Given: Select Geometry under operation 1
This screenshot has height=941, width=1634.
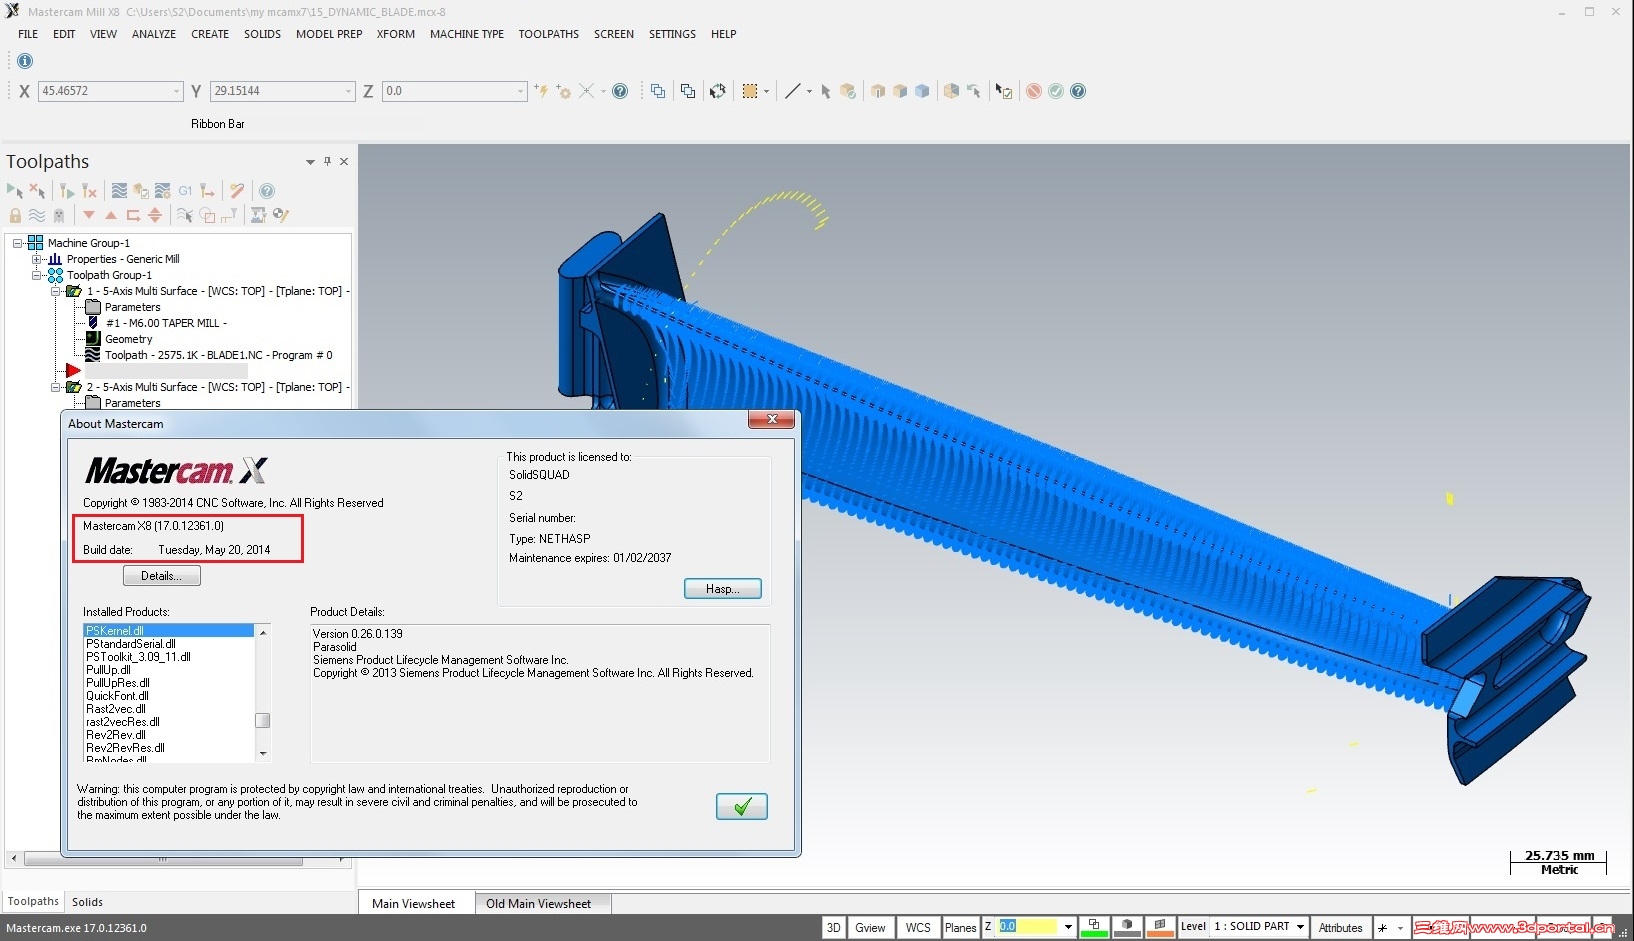Looking at the screenshot, I should 129,339.
